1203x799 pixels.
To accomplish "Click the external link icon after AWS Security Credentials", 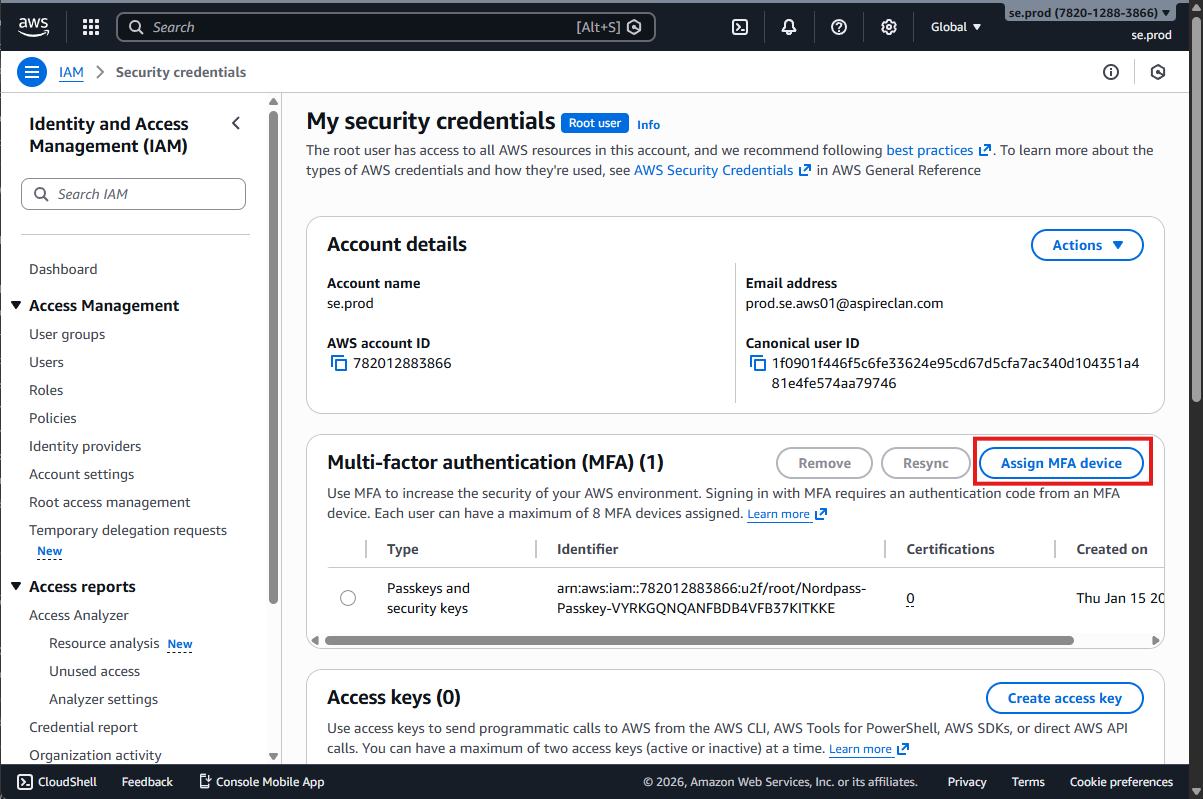I will pos(804,170).
